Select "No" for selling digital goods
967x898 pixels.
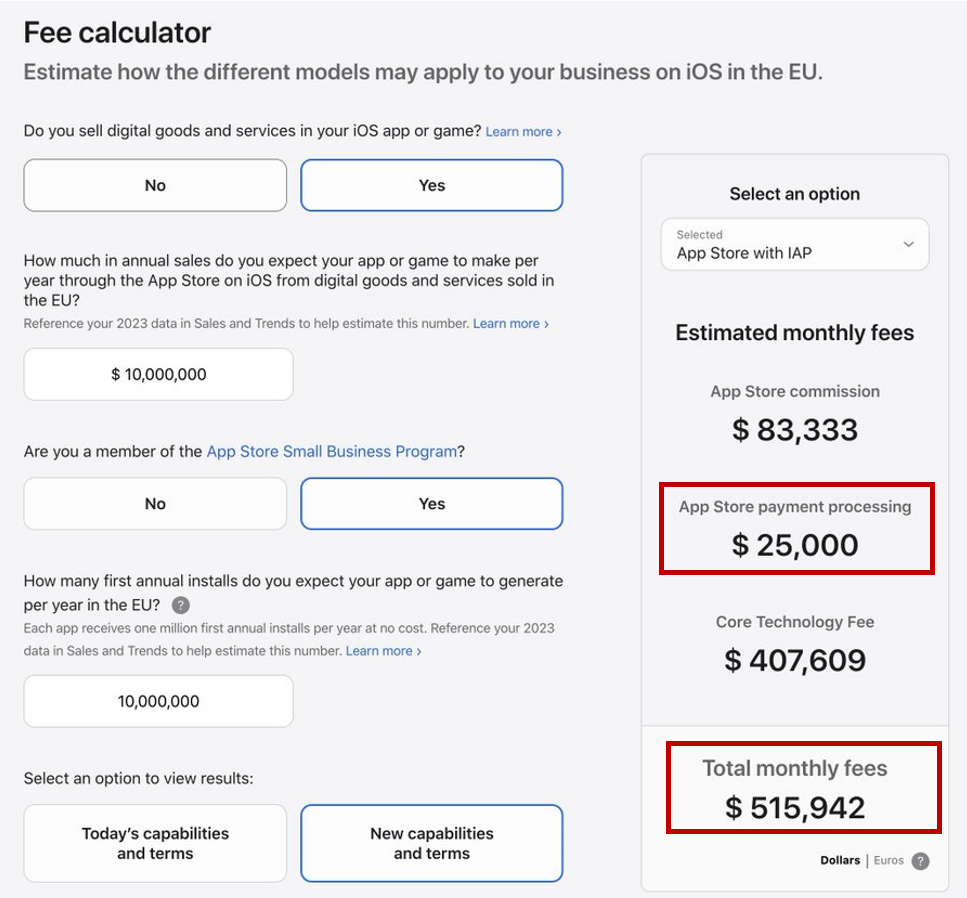(155, 185)
